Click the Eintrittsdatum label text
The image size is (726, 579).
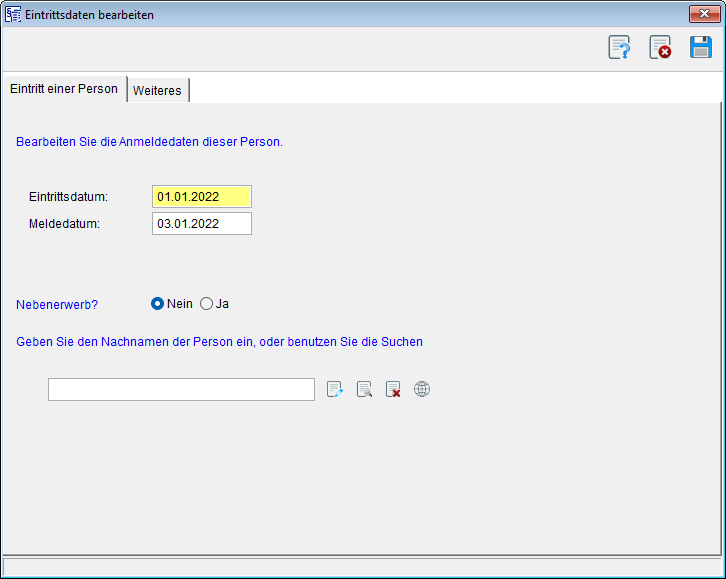tap(68, 197)
